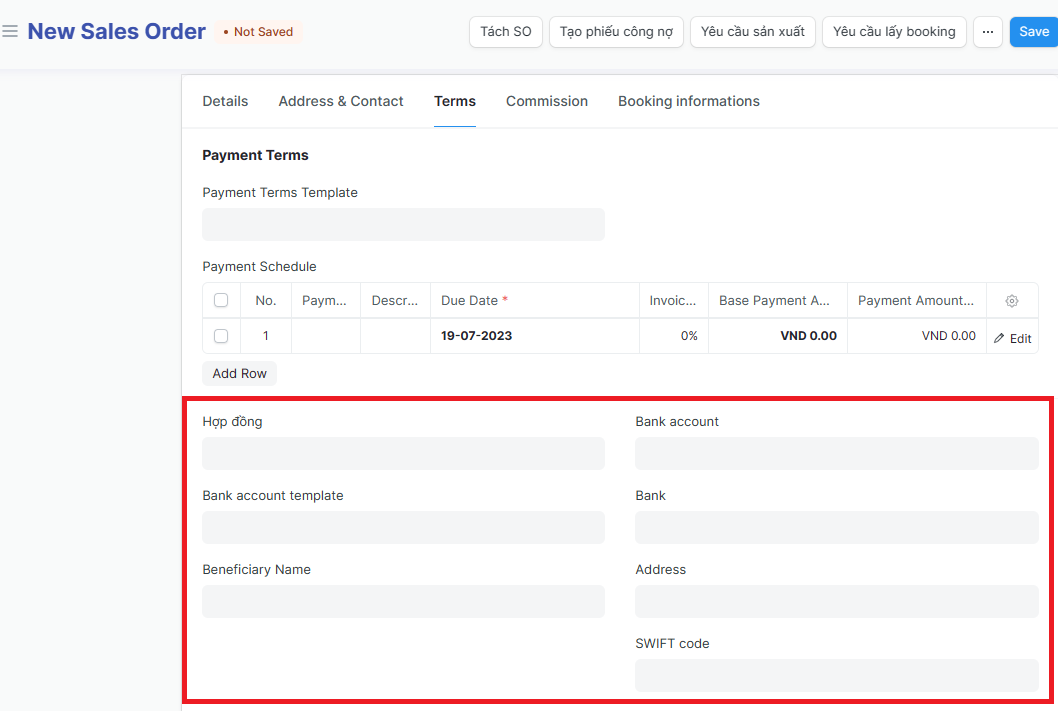Tick the checkbox for row 1
The image size is (1058, 711).
(x=221, y=336)
